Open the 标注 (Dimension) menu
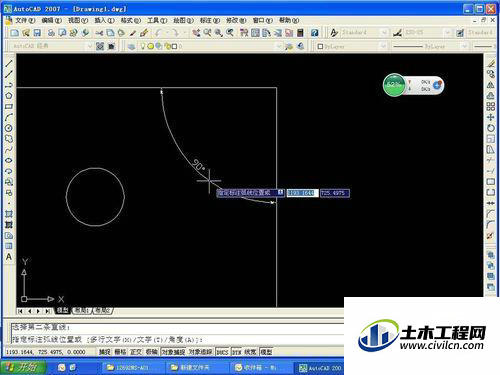 (210, 20)
